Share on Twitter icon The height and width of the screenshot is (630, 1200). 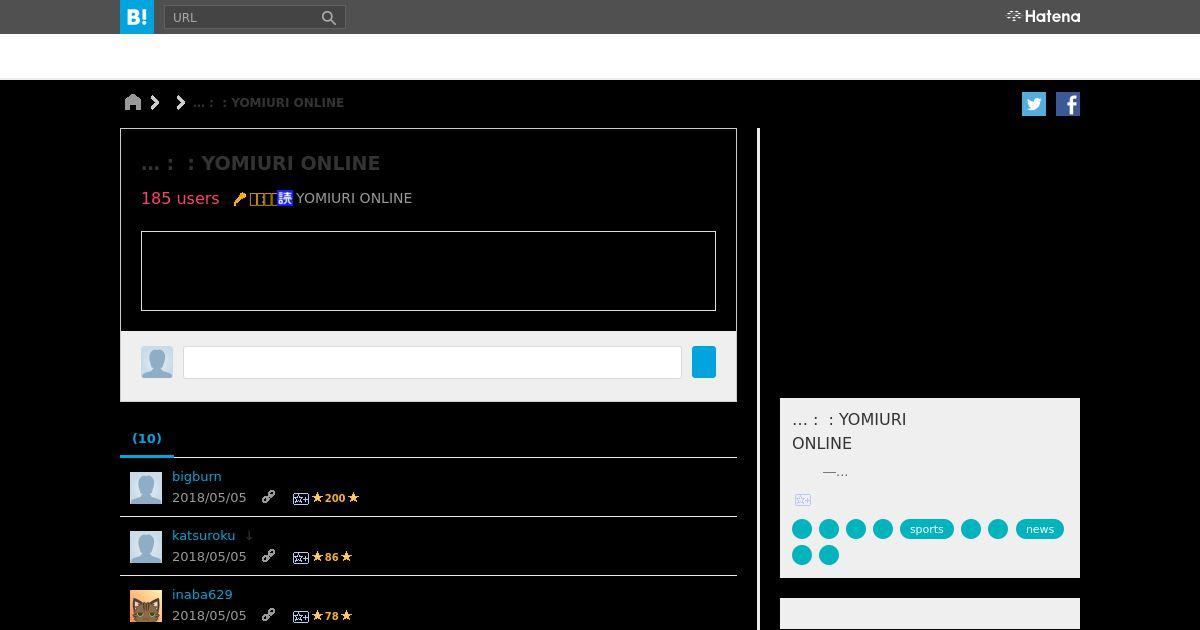[x=1034, y=104]
